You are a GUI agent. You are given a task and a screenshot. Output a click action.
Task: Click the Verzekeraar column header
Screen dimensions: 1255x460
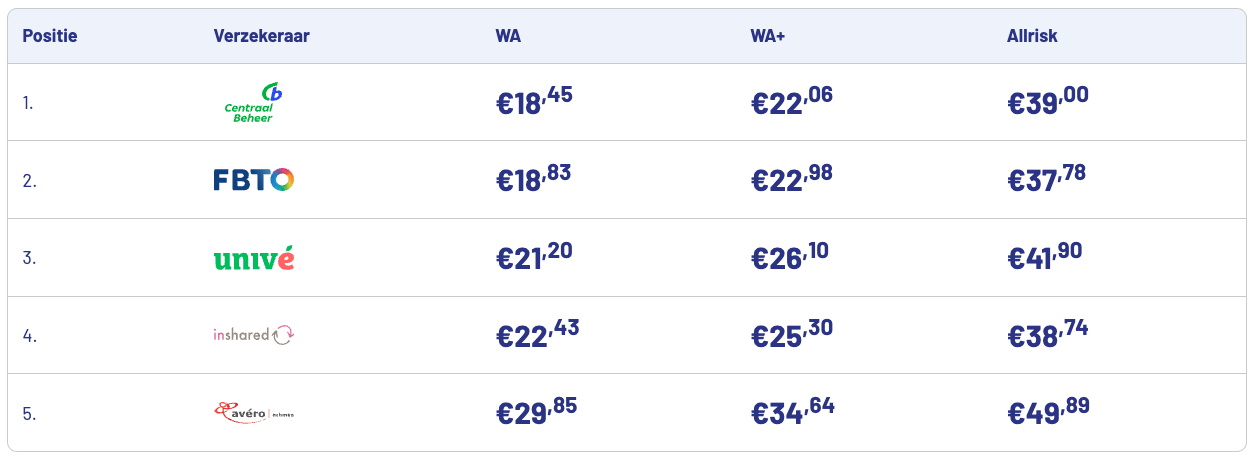261,36
